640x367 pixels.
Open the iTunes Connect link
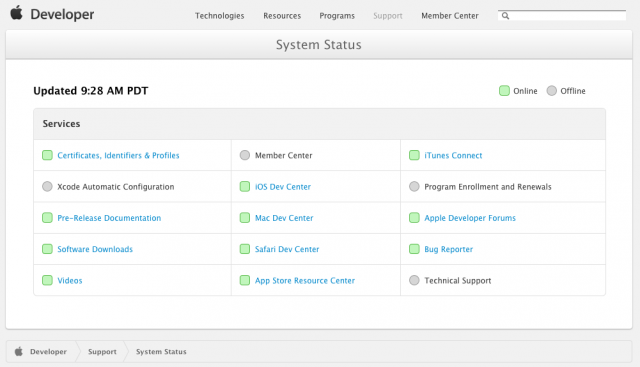tap(453, 156)
